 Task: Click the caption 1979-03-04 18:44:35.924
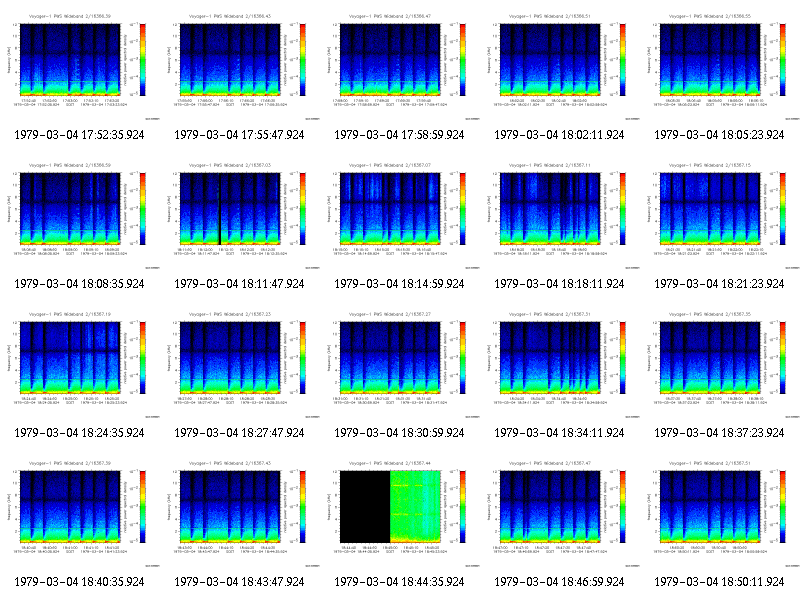pos(399,582)
